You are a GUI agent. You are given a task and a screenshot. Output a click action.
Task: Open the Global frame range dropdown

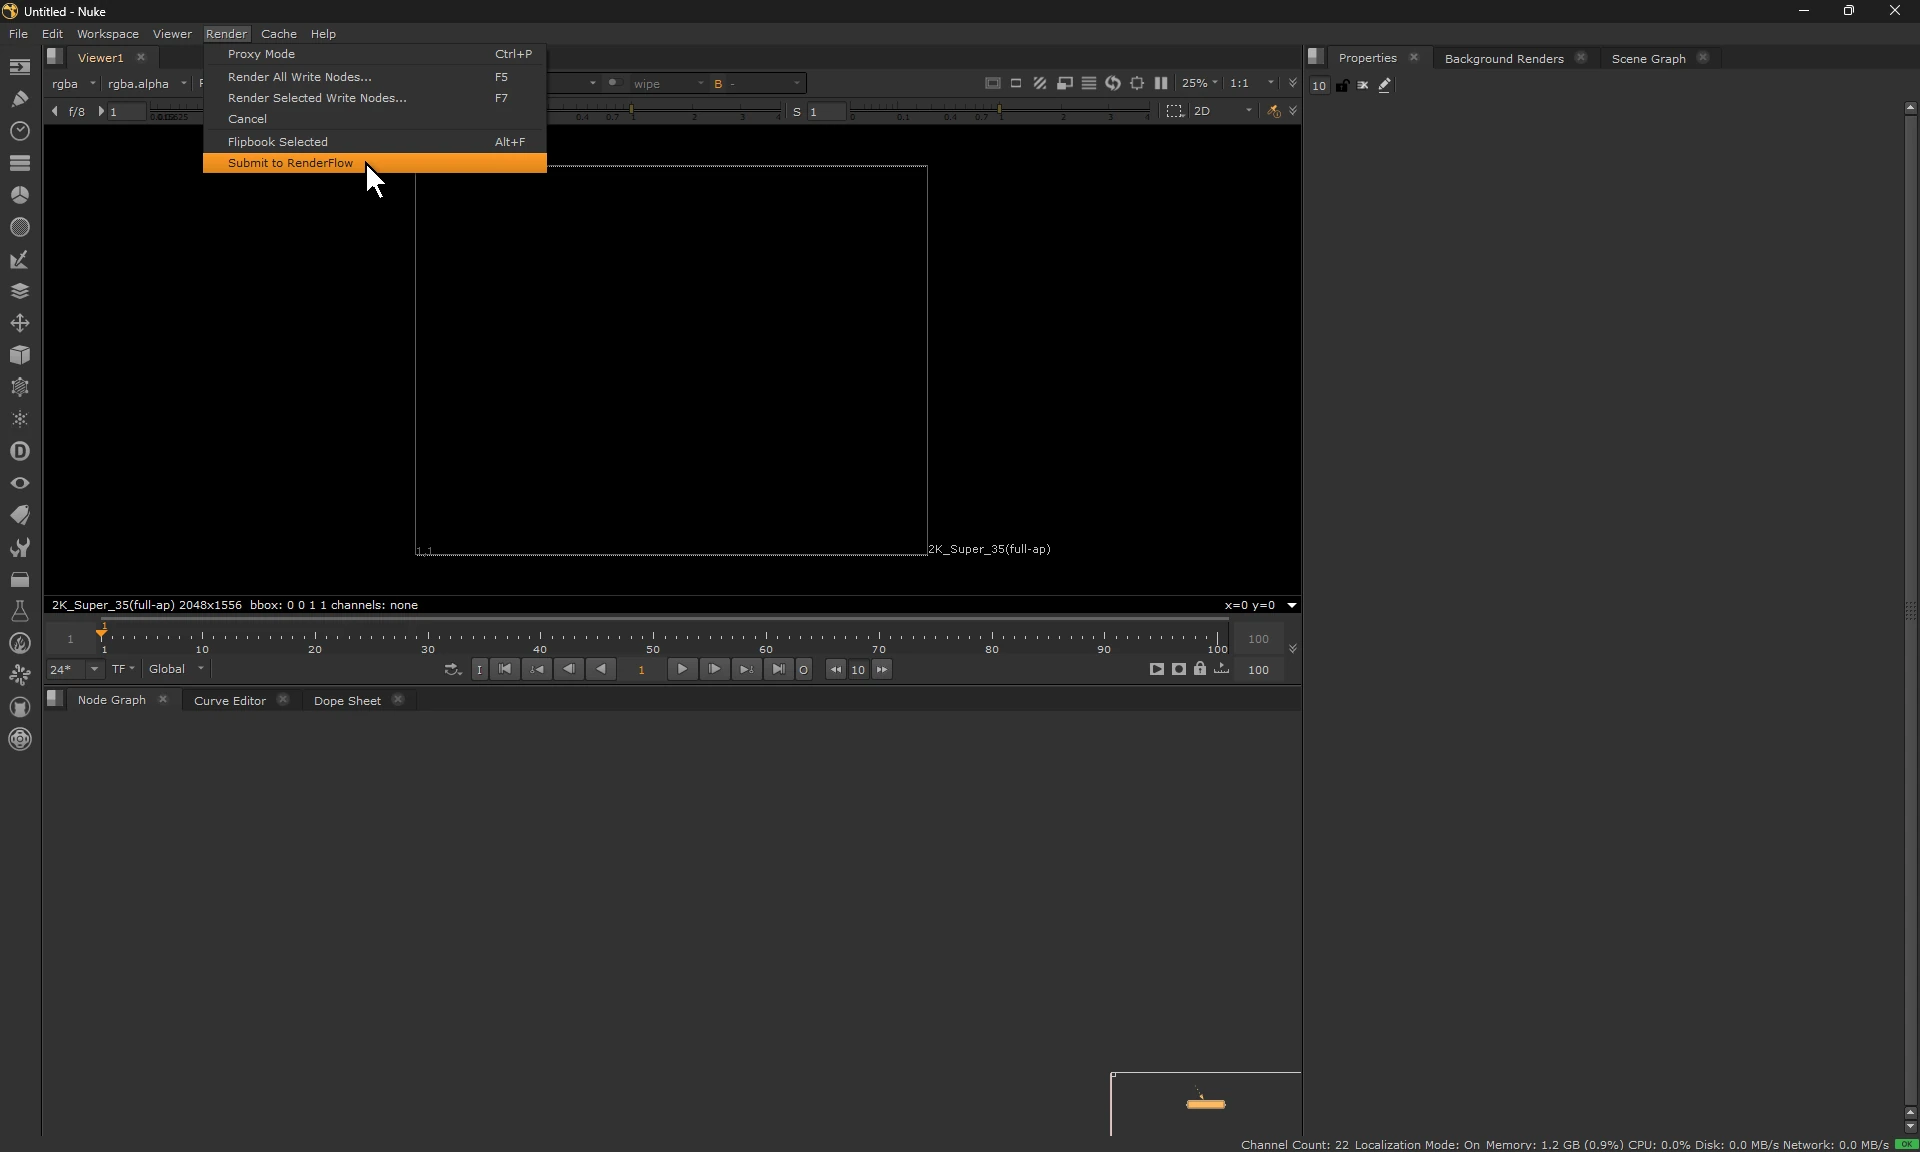176,669
